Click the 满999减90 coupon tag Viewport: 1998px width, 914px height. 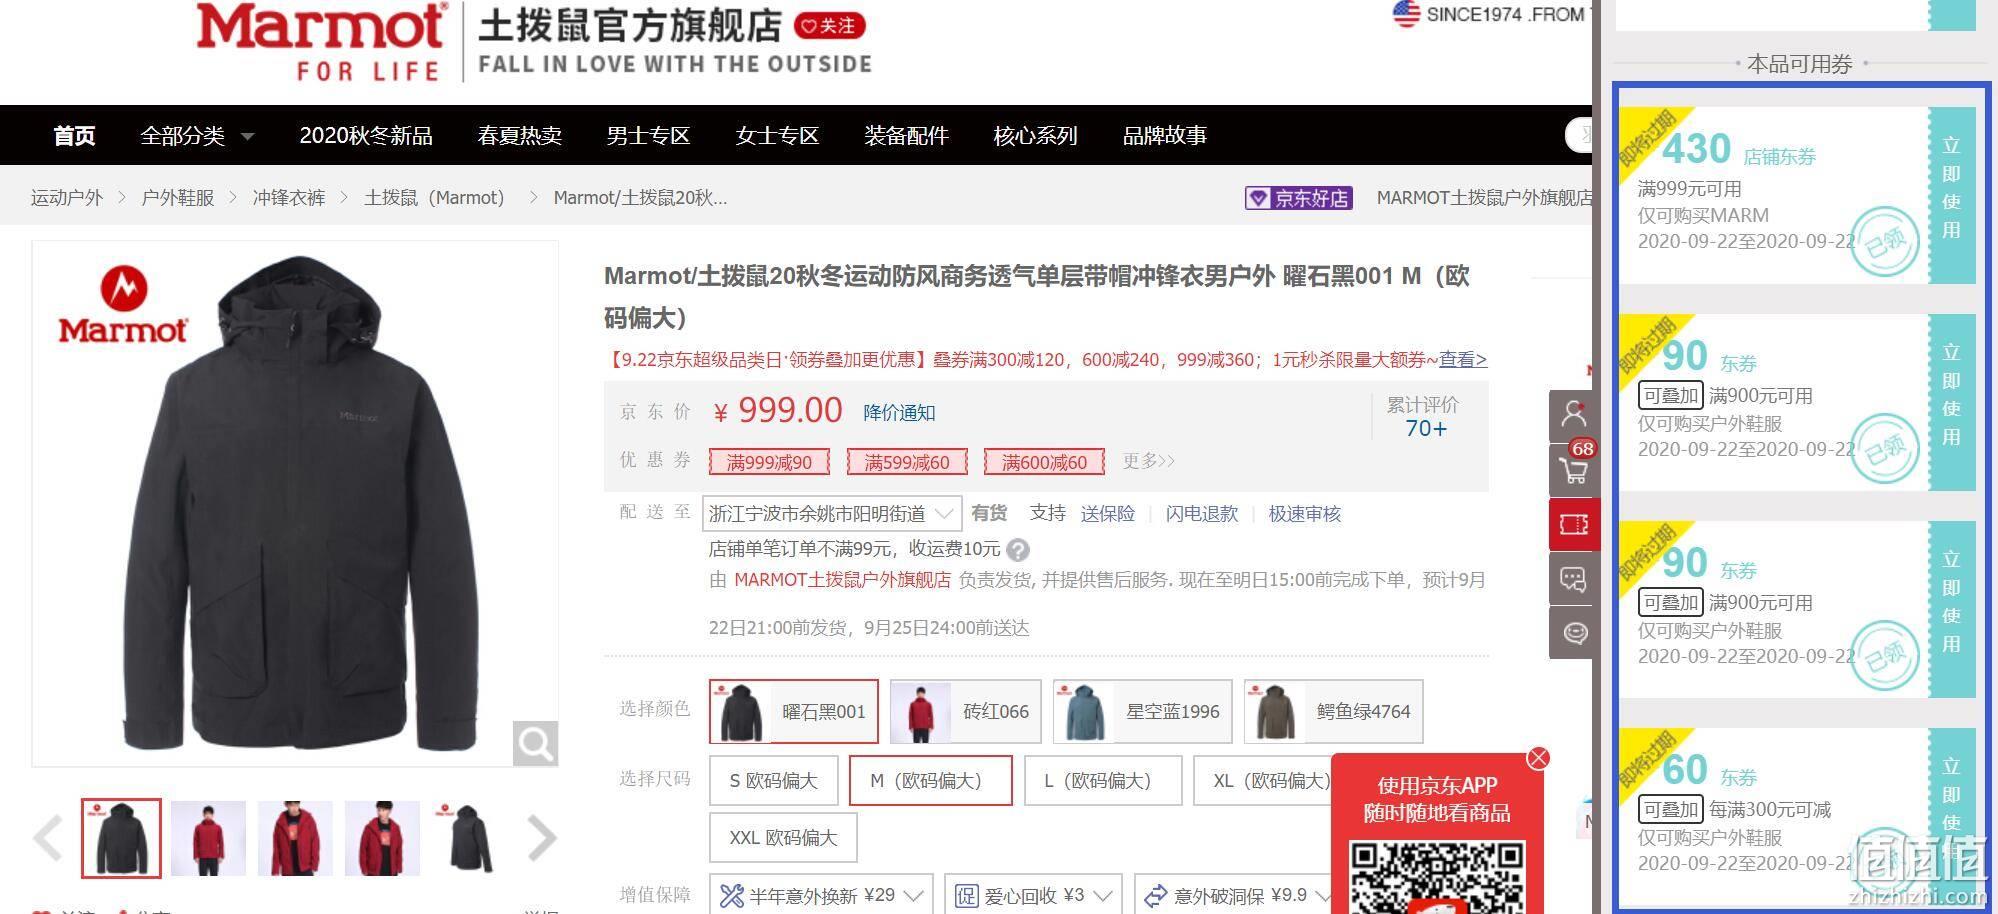pyautogui.click(x=769, y=462)
